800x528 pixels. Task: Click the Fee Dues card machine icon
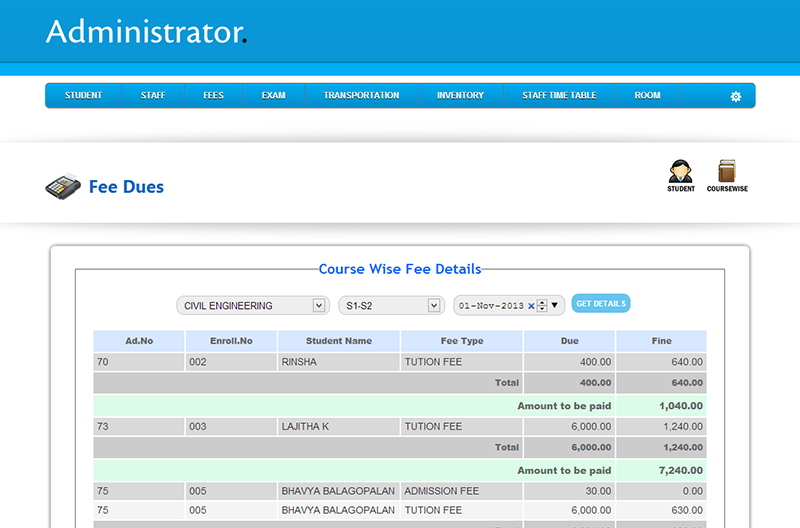pos(62,187)
